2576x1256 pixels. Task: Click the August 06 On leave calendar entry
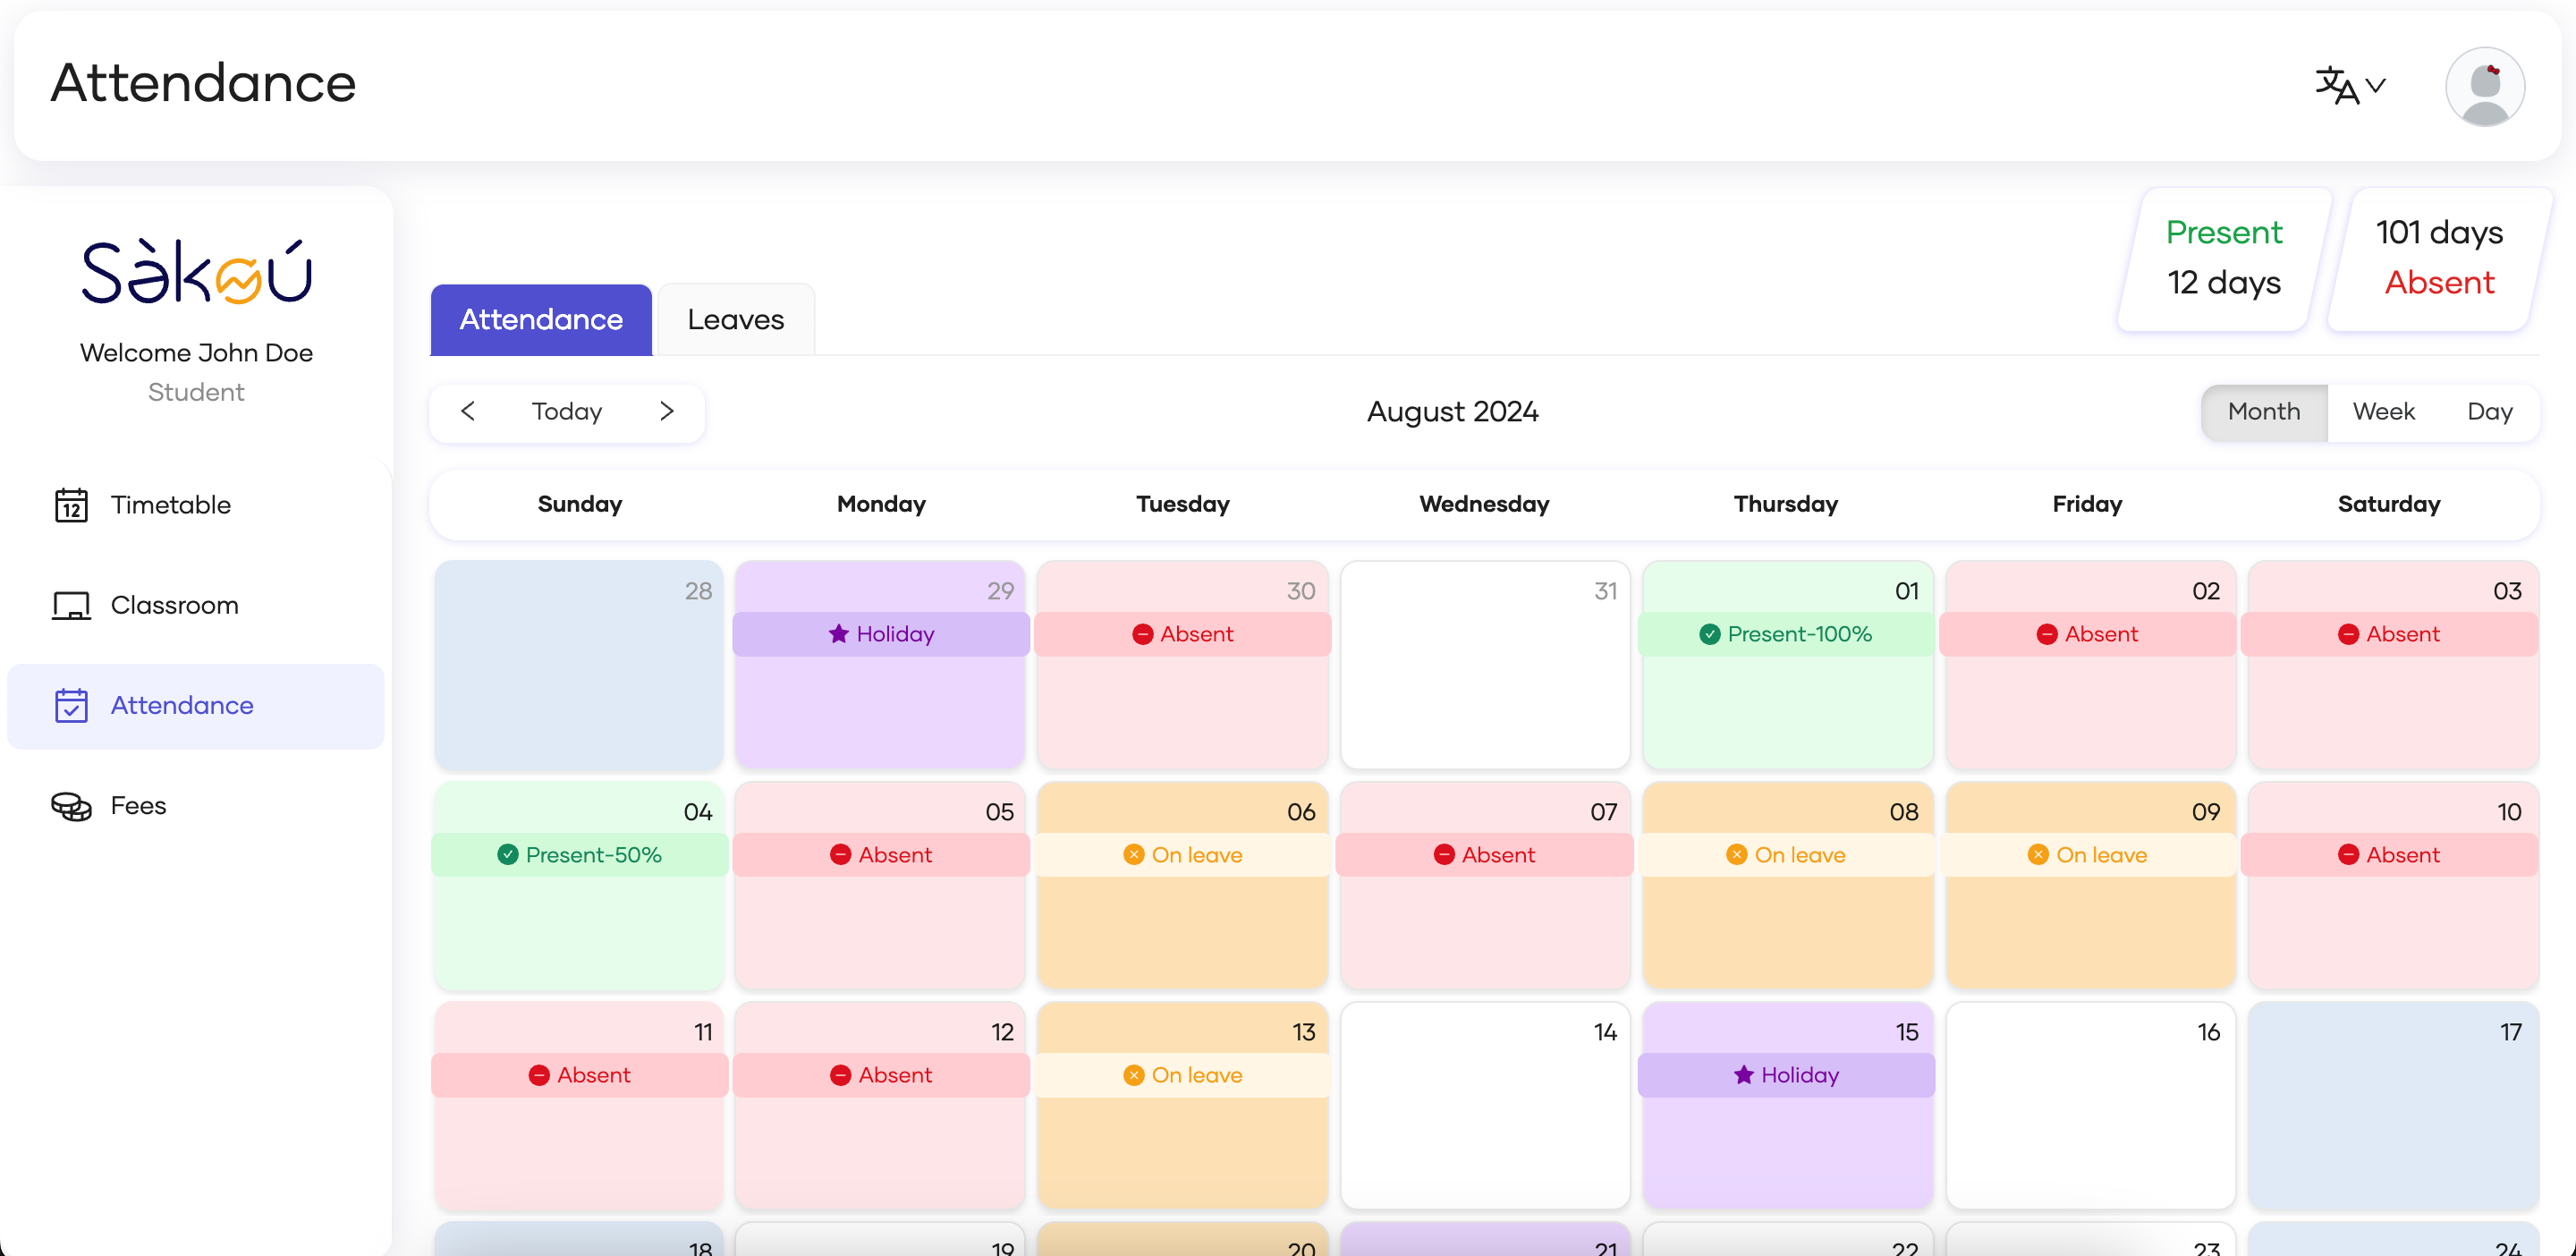[1182, 853]
